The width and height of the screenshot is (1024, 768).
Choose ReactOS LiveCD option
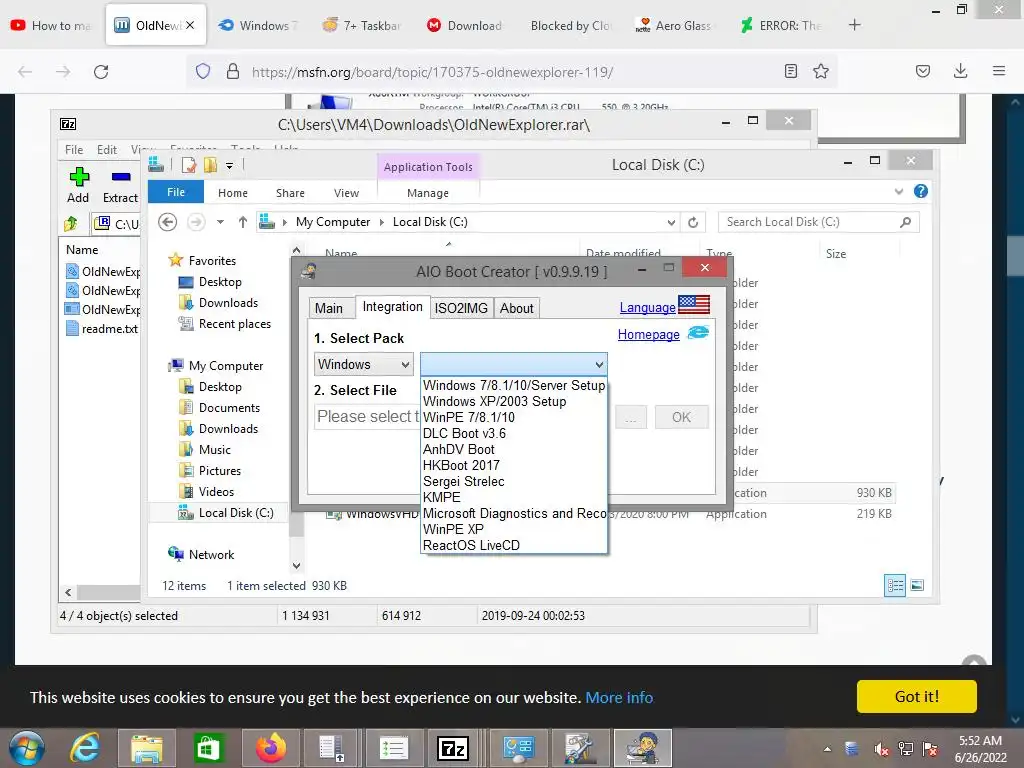(x=471, y=545)
